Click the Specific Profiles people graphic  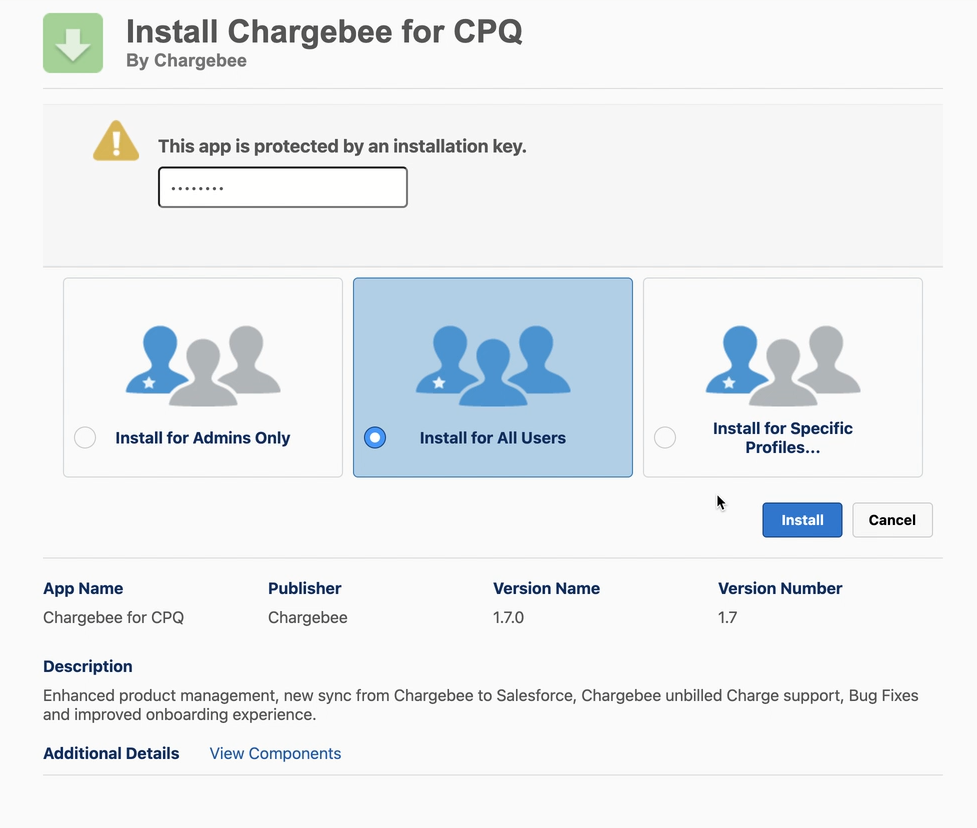tap(783, 365)
